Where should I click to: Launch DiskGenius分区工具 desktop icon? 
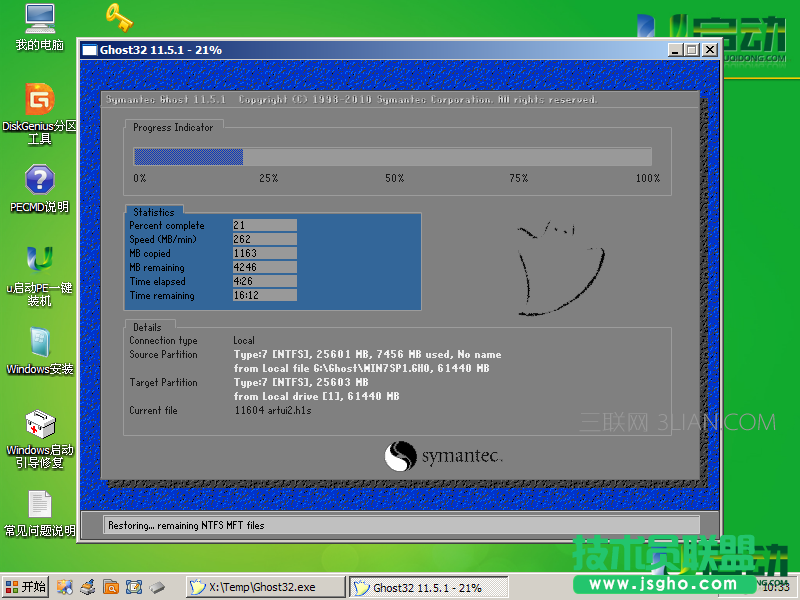click(x=40, y=113)
